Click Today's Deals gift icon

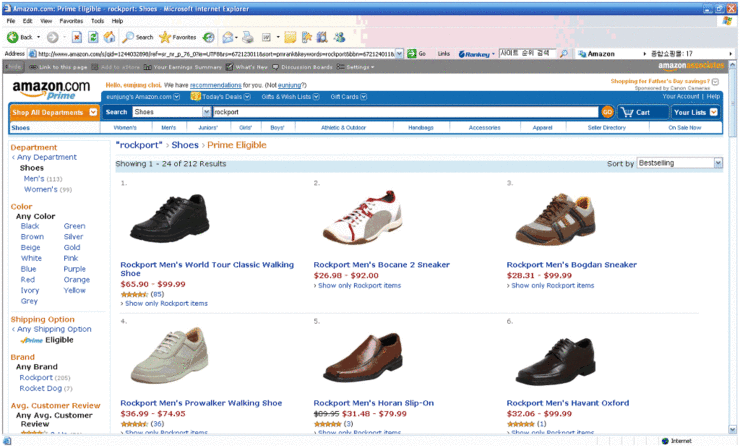tap(195, 96)
